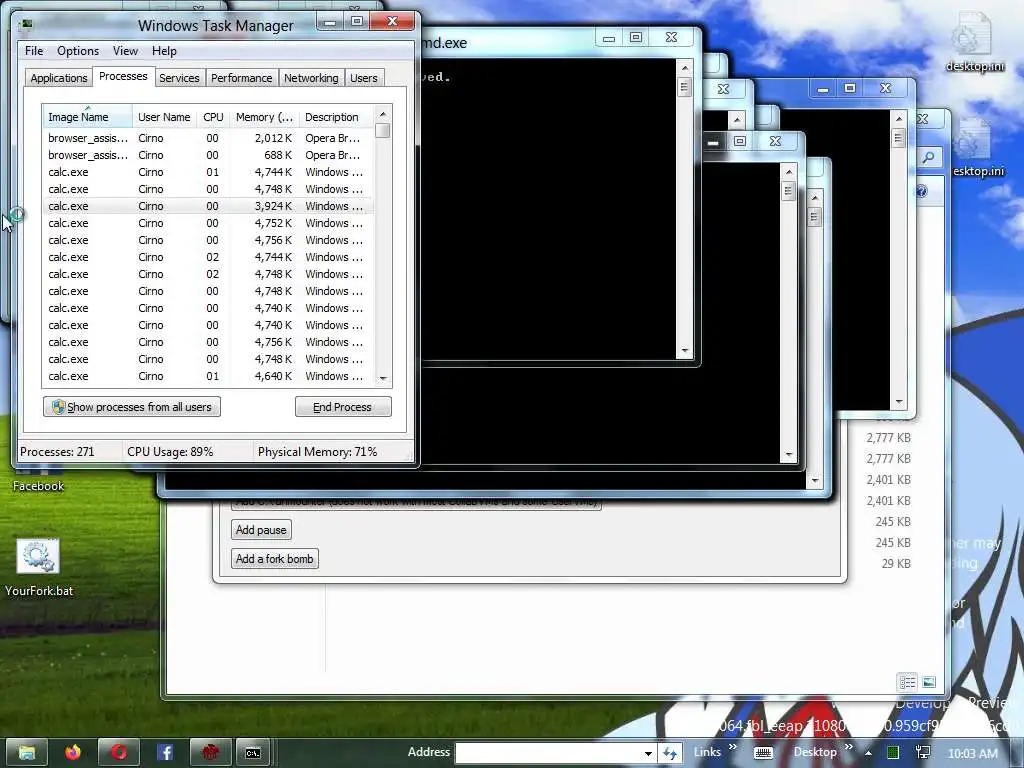Click the red bug taskbar icon
Viewport: 1024px width, 768px height.
210,752
